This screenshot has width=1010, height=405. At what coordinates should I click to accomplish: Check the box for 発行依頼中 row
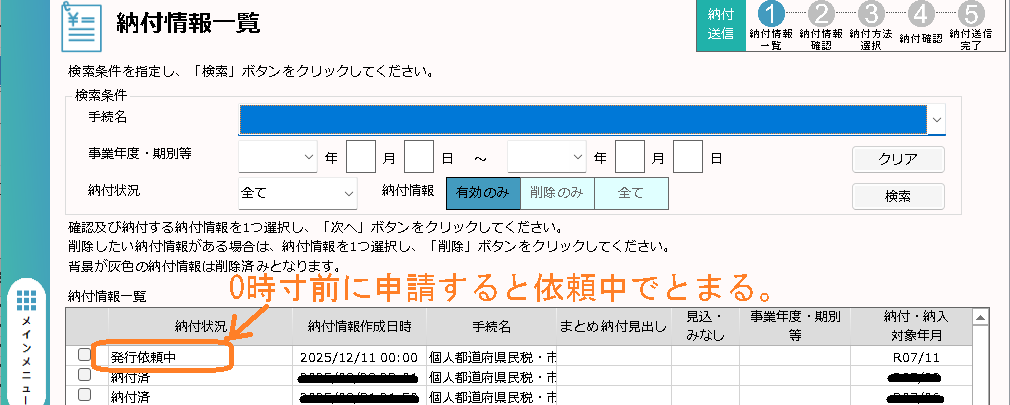point(84,355)
